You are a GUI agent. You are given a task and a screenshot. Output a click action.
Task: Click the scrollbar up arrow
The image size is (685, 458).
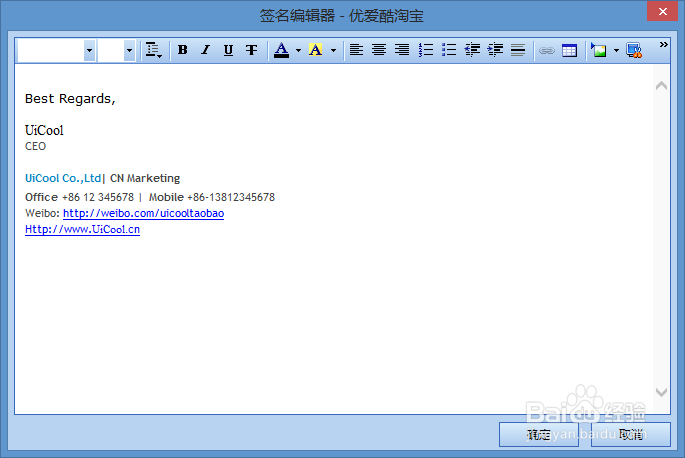(x=661, y=86)
